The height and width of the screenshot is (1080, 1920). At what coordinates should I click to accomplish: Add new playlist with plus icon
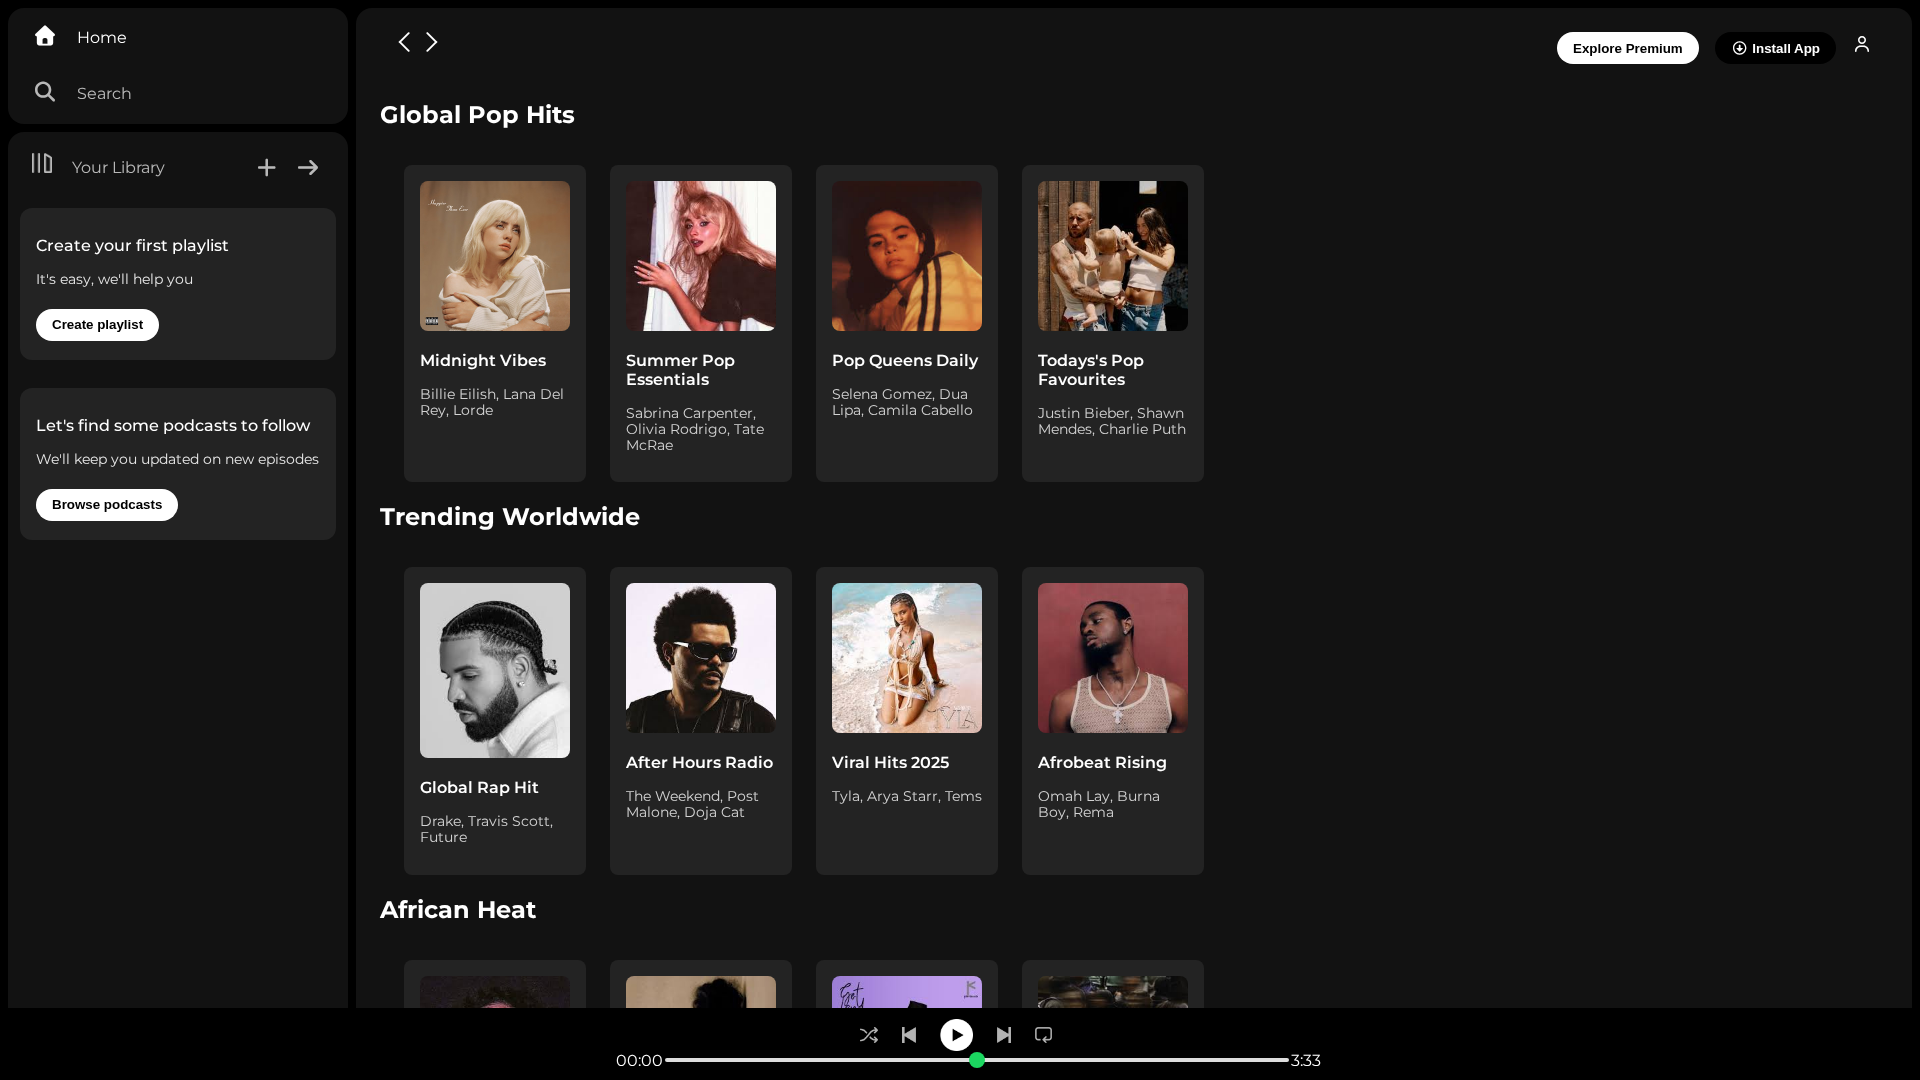coord(266,168)
